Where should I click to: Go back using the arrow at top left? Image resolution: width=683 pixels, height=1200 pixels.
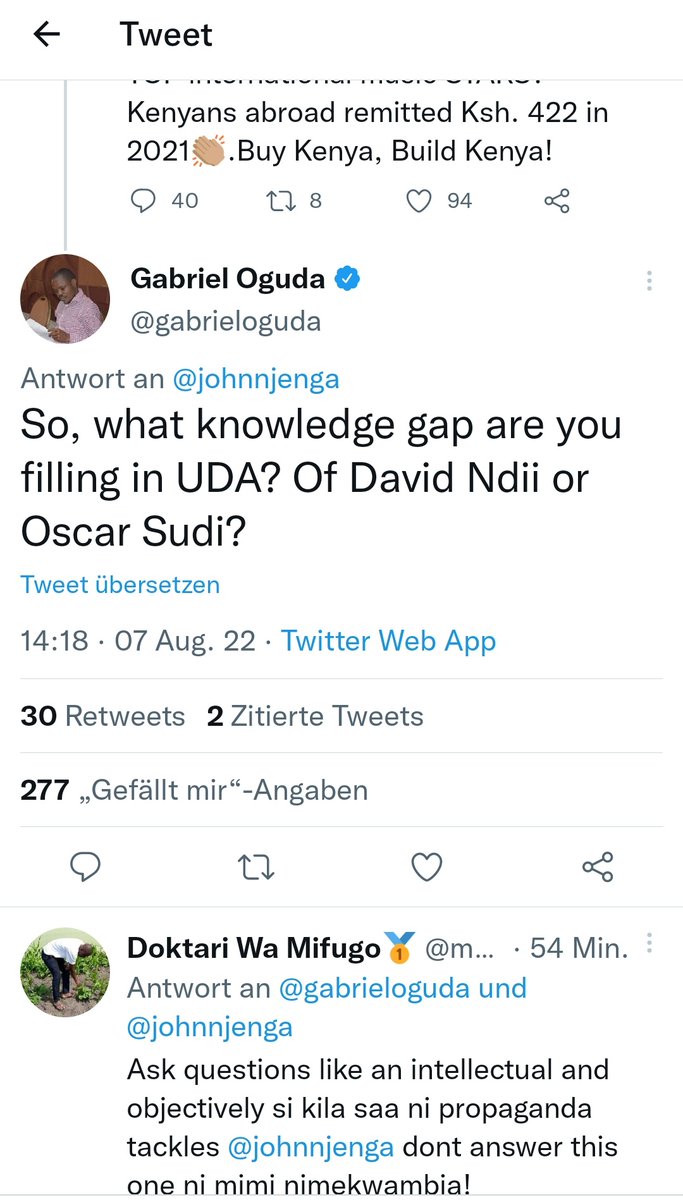[47, 35]
